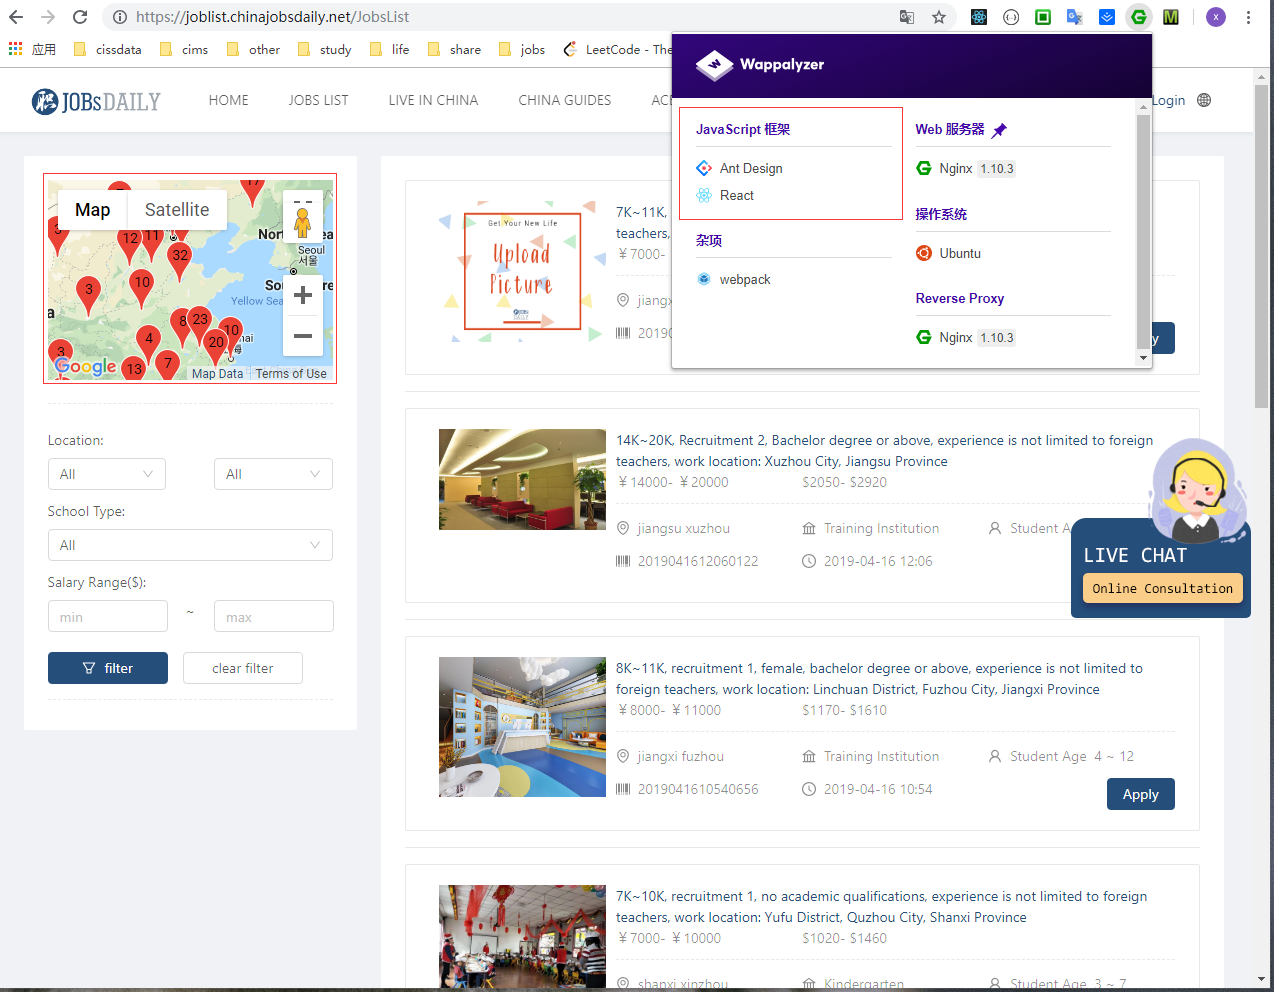Open the Reverse Proxy category heading

click(x=960, y=298)
